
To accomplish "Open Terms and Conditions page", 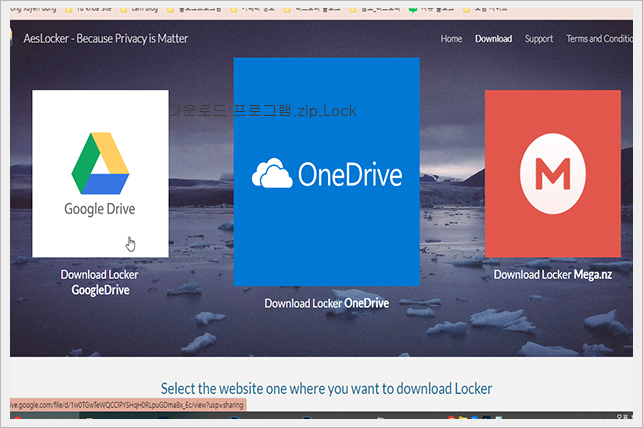I will [x=600, y=39].
